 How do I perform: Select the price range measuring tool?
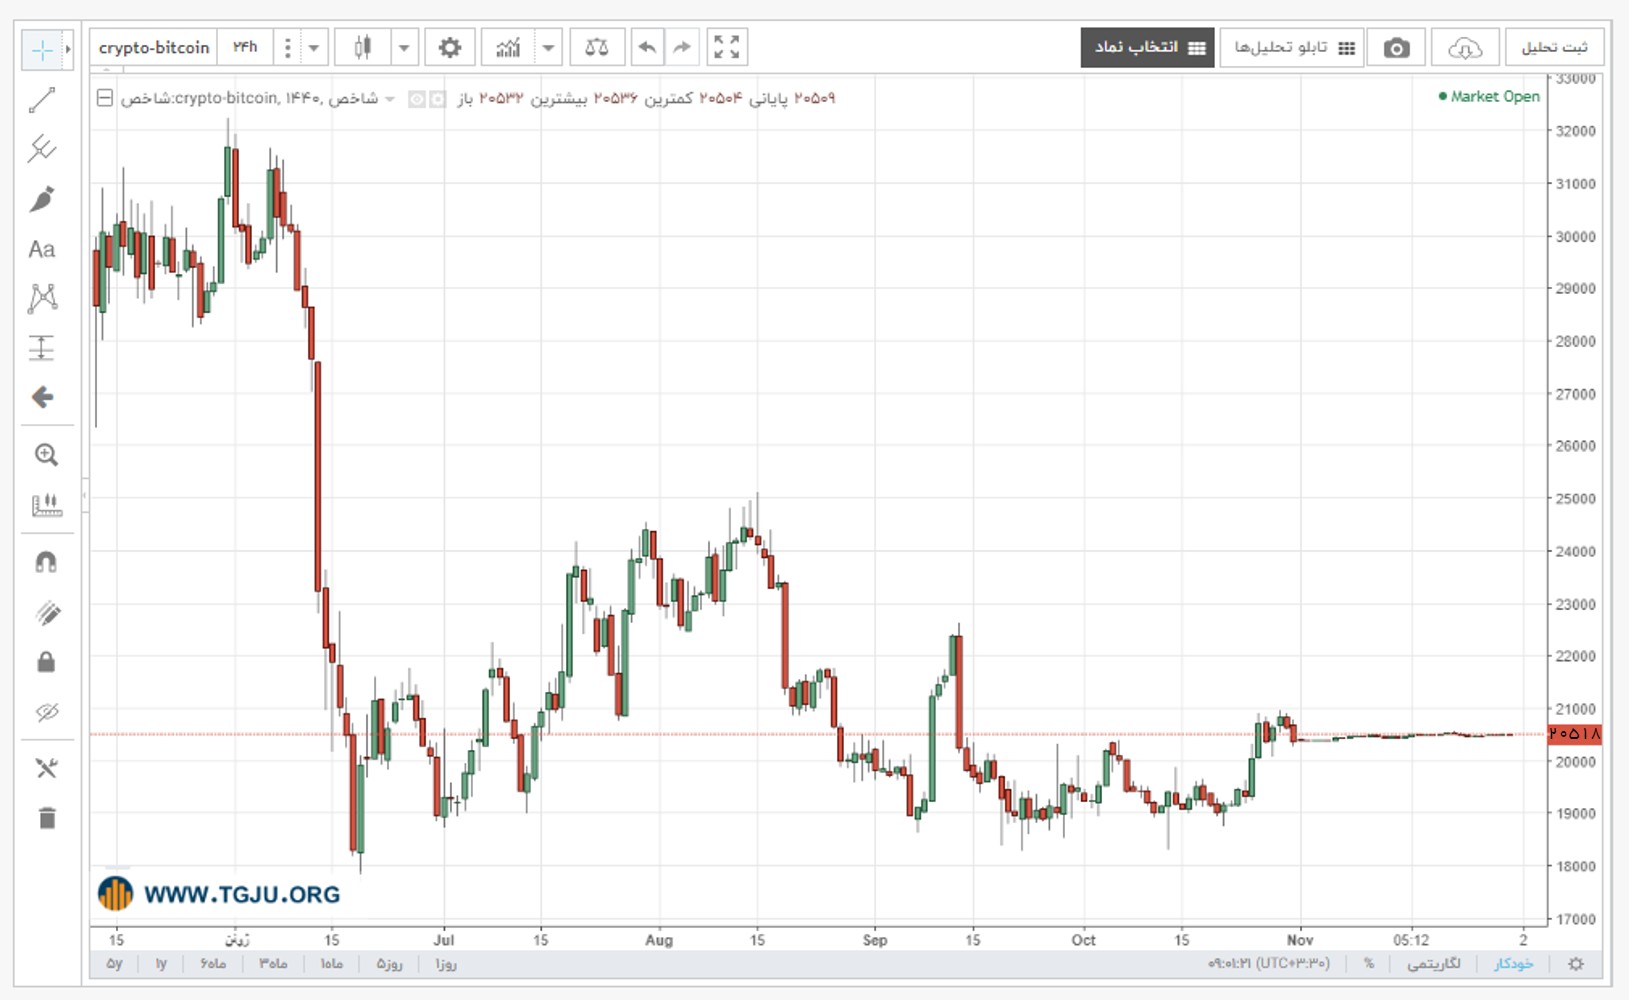(x=42, y=347)
